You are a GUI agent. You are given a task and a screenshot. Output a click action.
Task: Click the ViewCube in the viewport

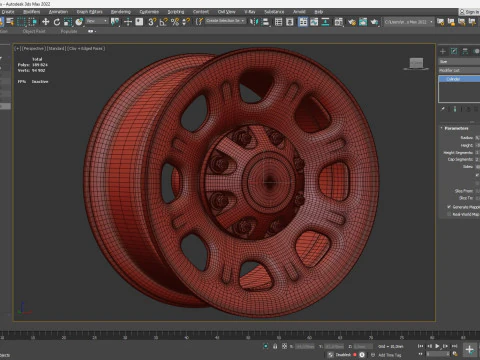click(x=416, y=63)
